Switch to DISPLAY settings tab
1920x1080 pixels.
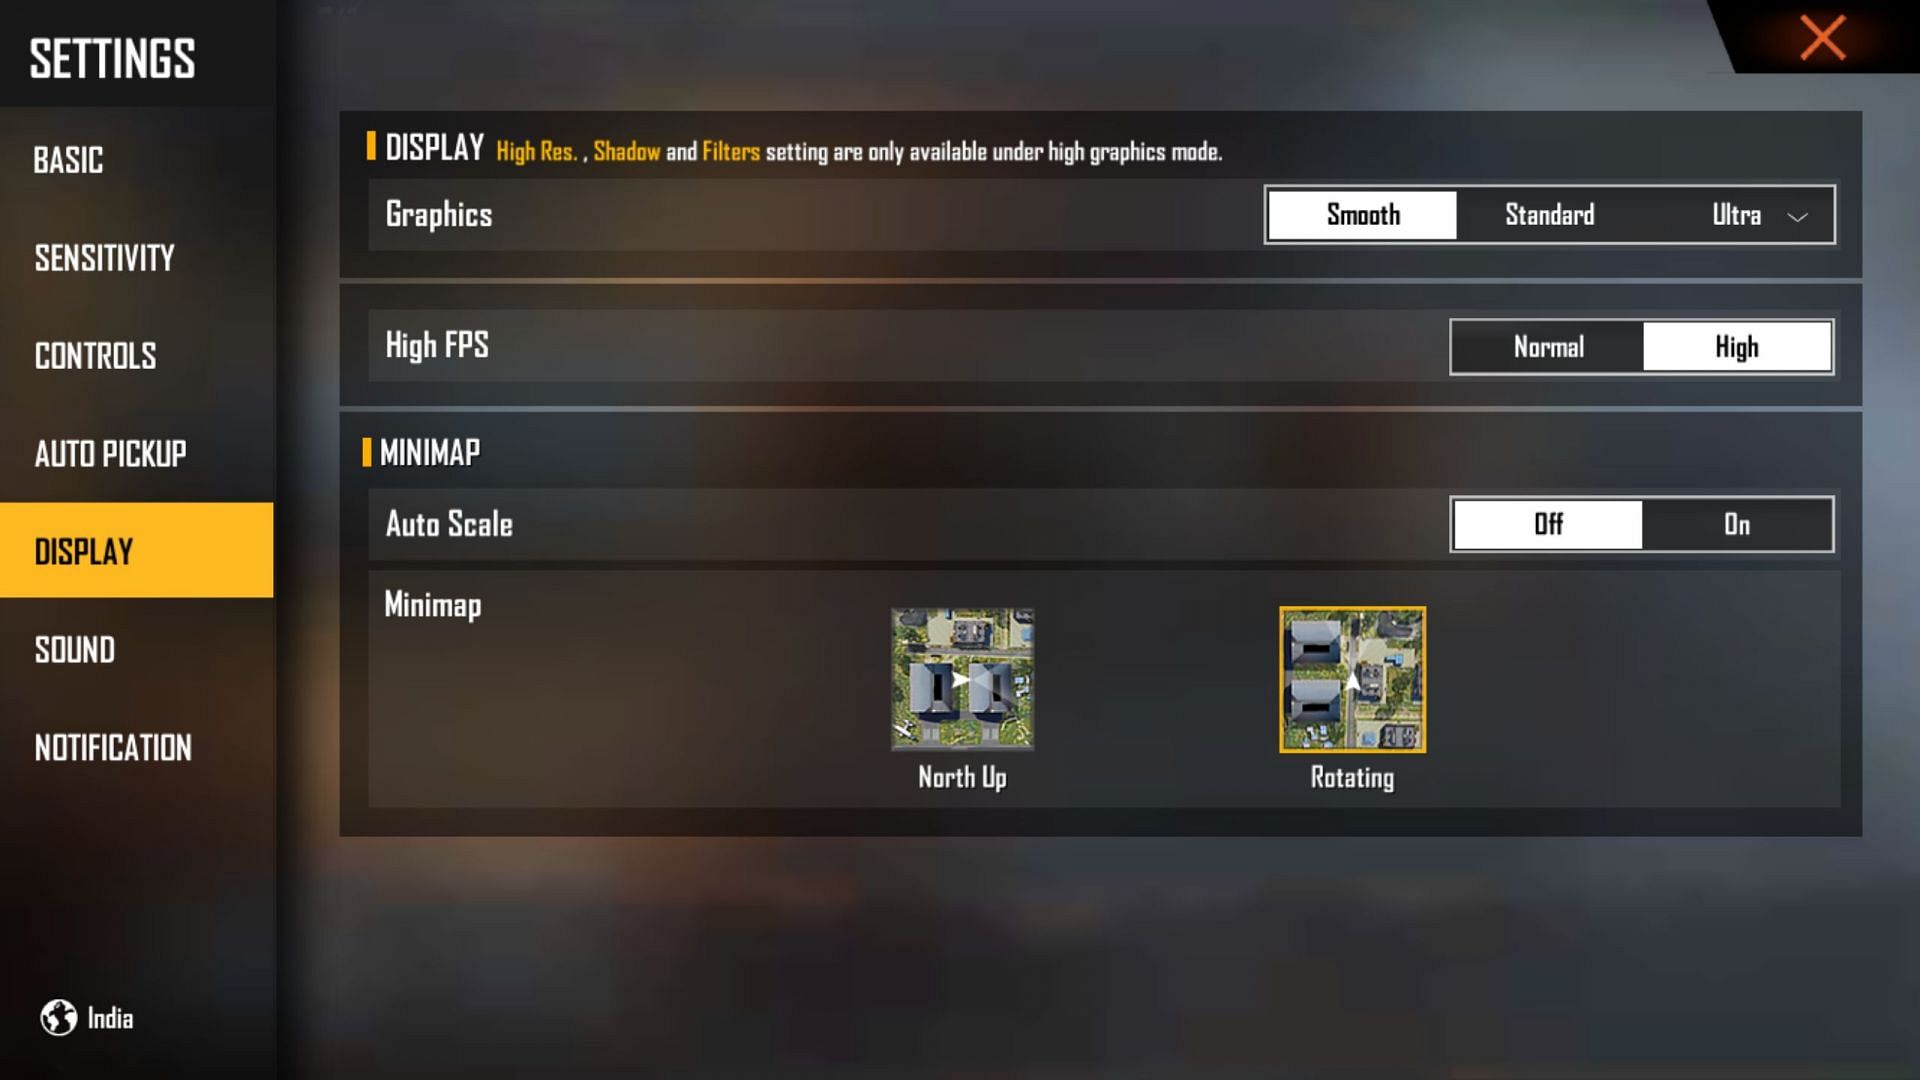click(x=136, y=550)
